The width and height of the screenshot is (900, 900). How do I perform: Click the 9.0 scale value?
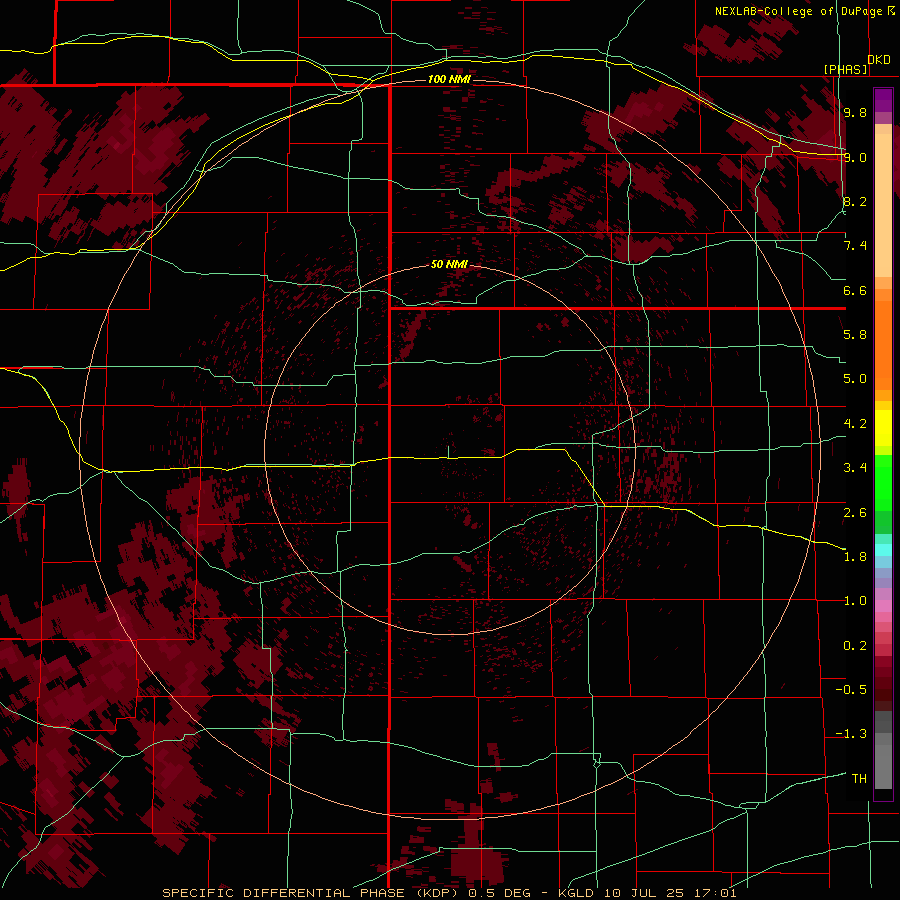click(x=855, y=157)
